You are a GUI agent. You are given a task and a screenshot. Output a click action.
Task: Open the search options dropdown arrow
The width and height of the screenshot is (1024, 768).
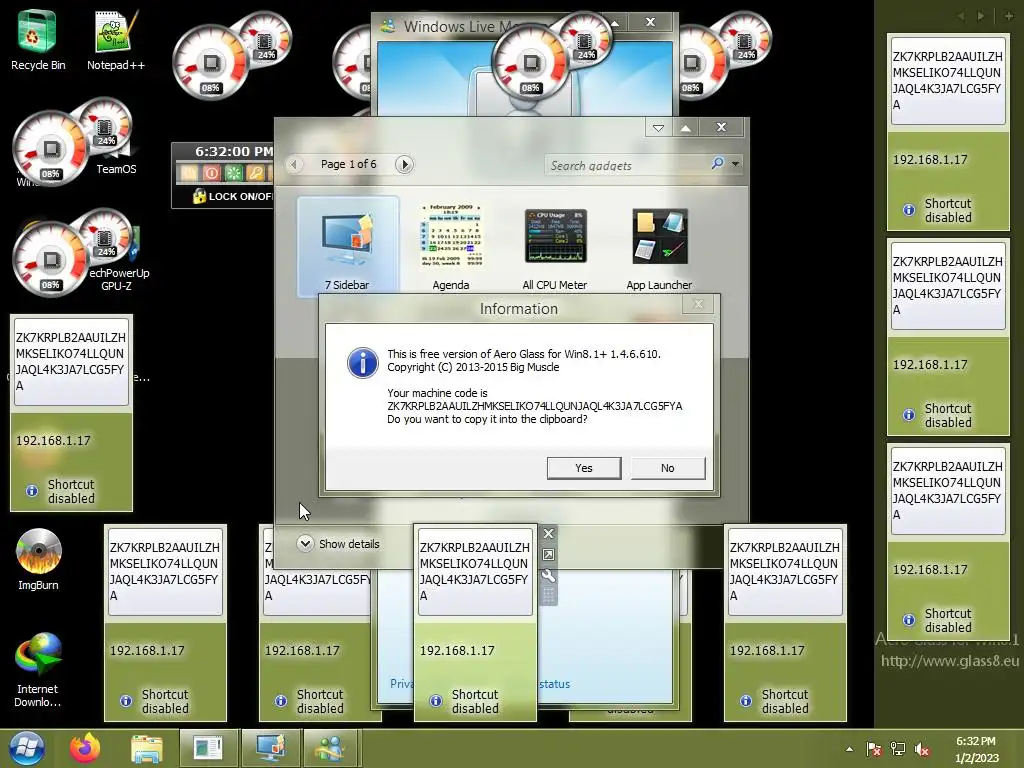(735, 164)
